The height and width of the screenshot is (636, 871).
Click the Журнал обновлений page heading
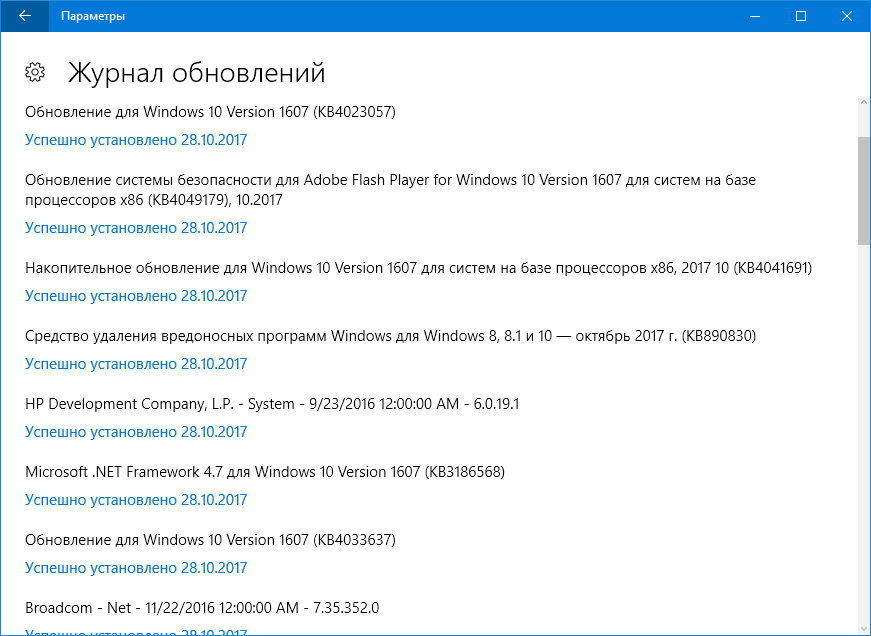(x=196, y=73)
